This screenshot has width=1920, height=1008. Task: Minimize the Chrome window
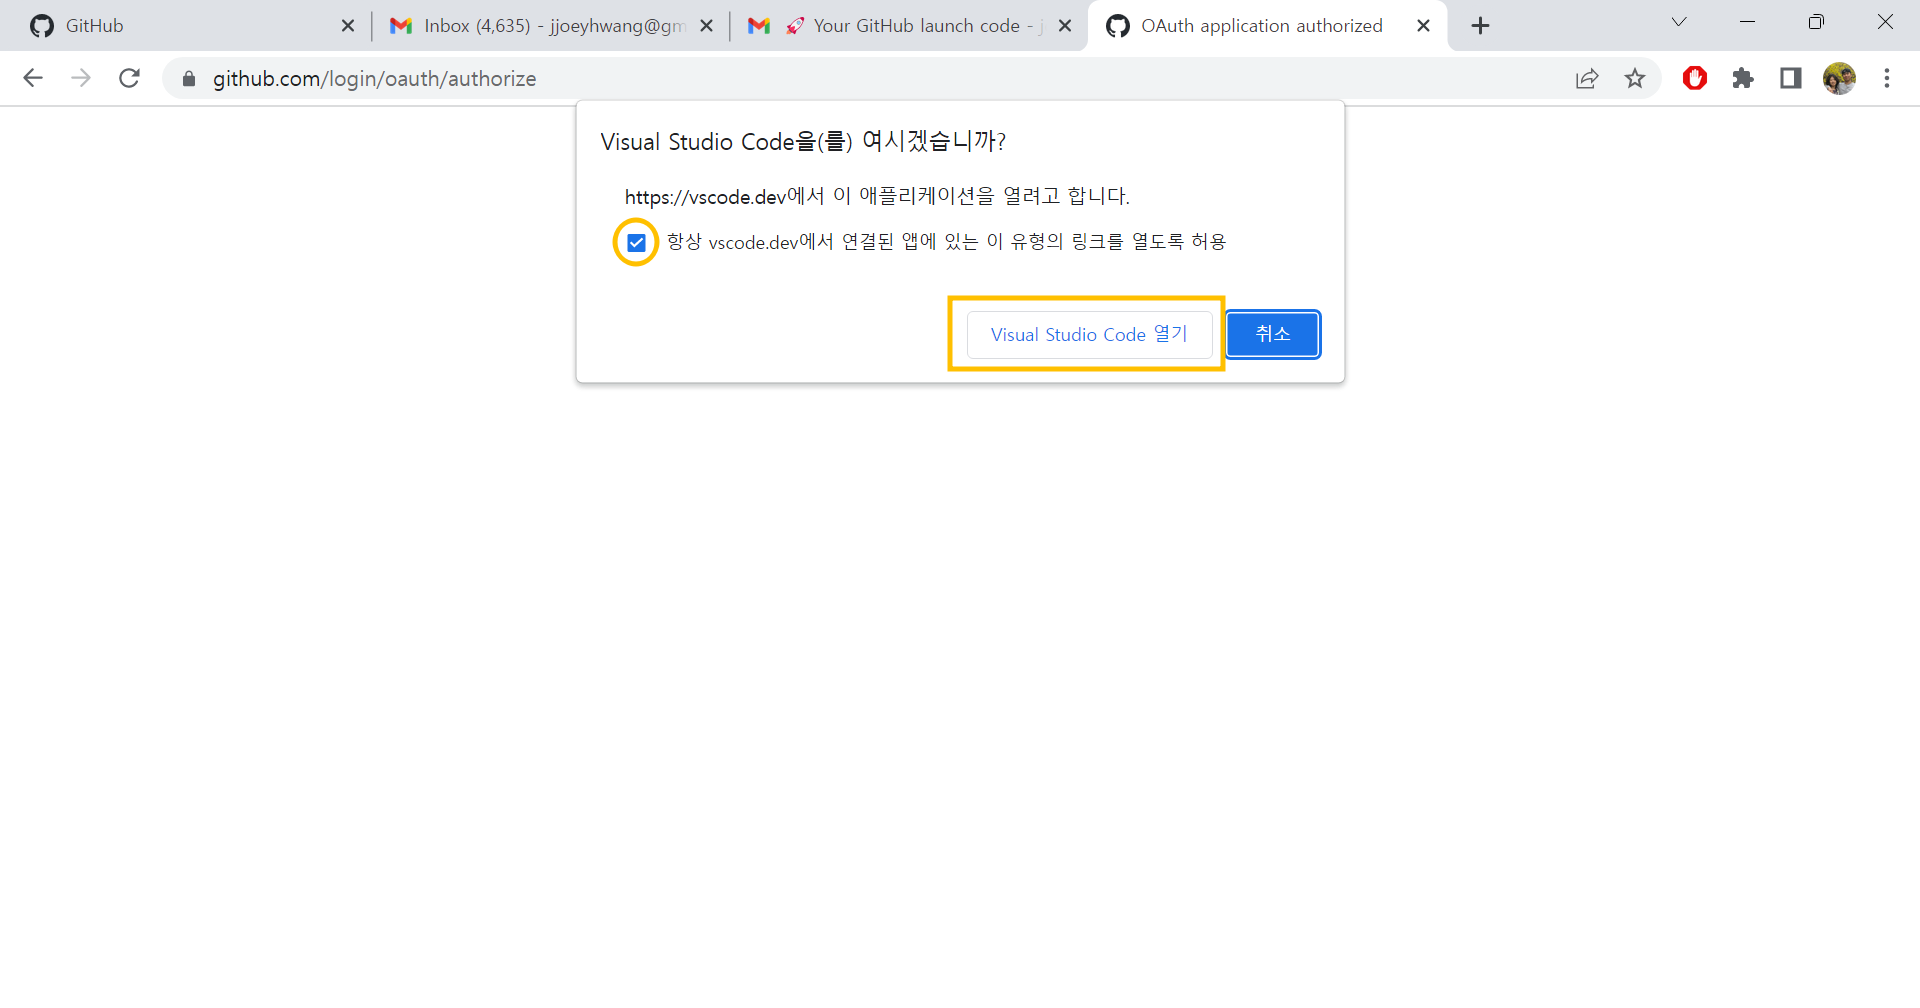point(1748,22)
